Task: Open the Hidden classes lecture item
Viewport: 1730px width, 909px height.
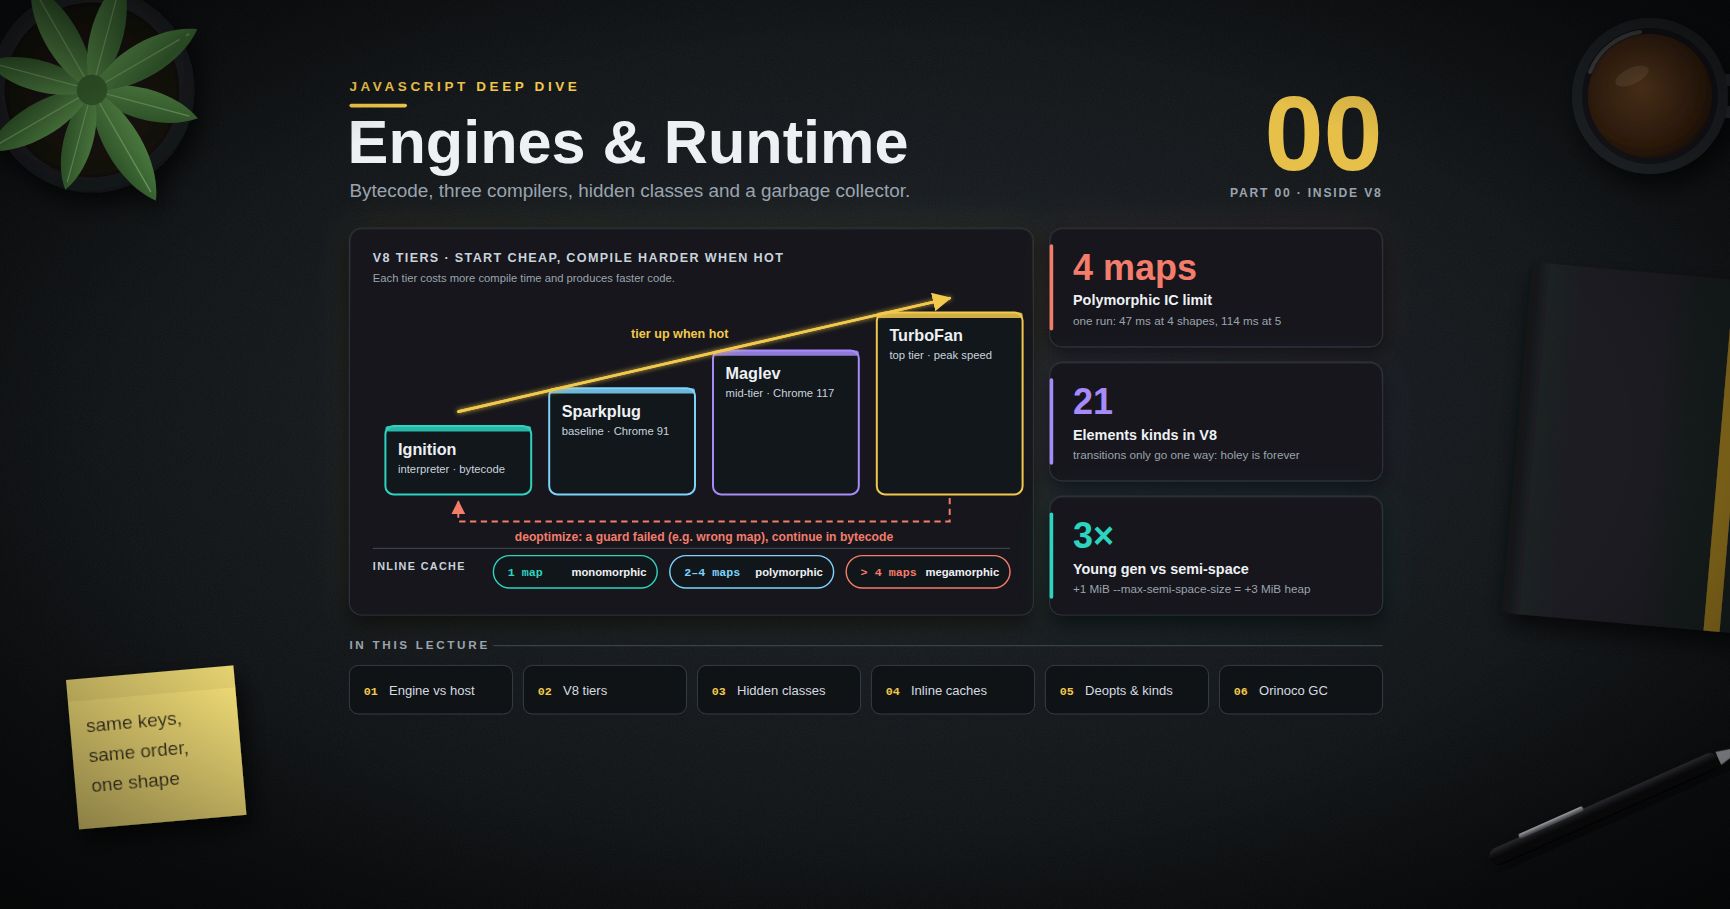Action: (778, 690)
